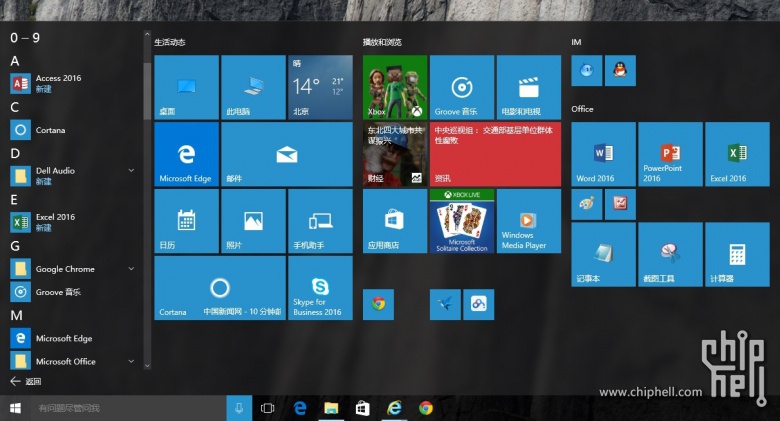The width and height of the screenshot is (780, 421).
Task: Open Cortana in the app list
Action: pyautogui.click(x=74, y=130)
